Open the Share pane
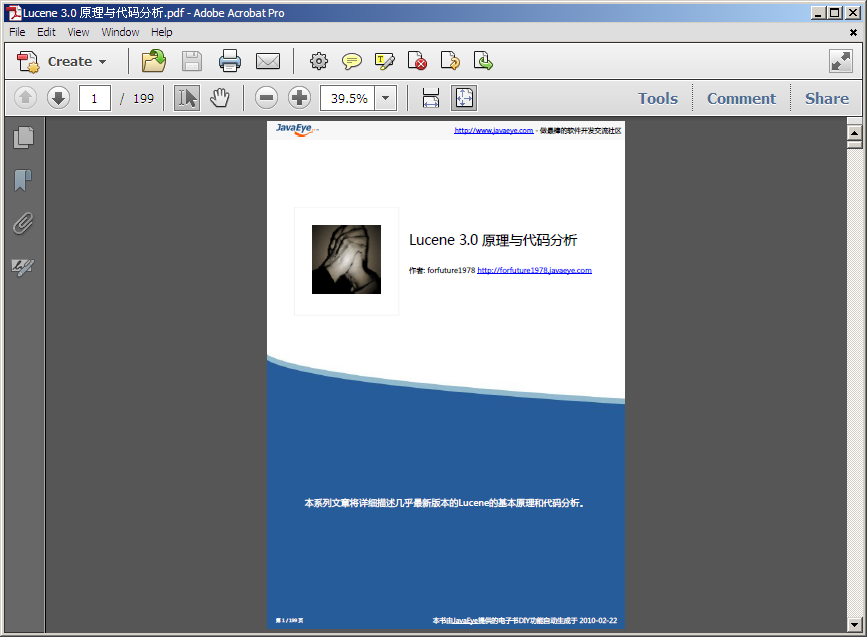The width and height of the screenshot is (867, 637). (x=827, y=98)
